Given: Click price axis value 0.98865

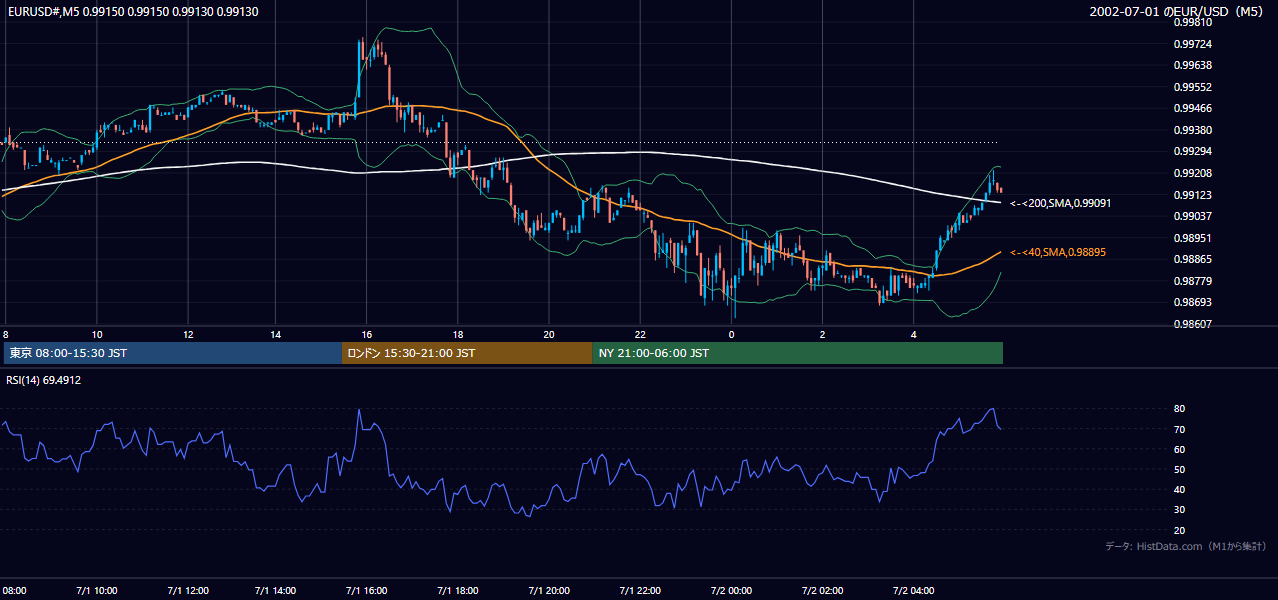Looking at the screenshot, I should (1192, 259).
